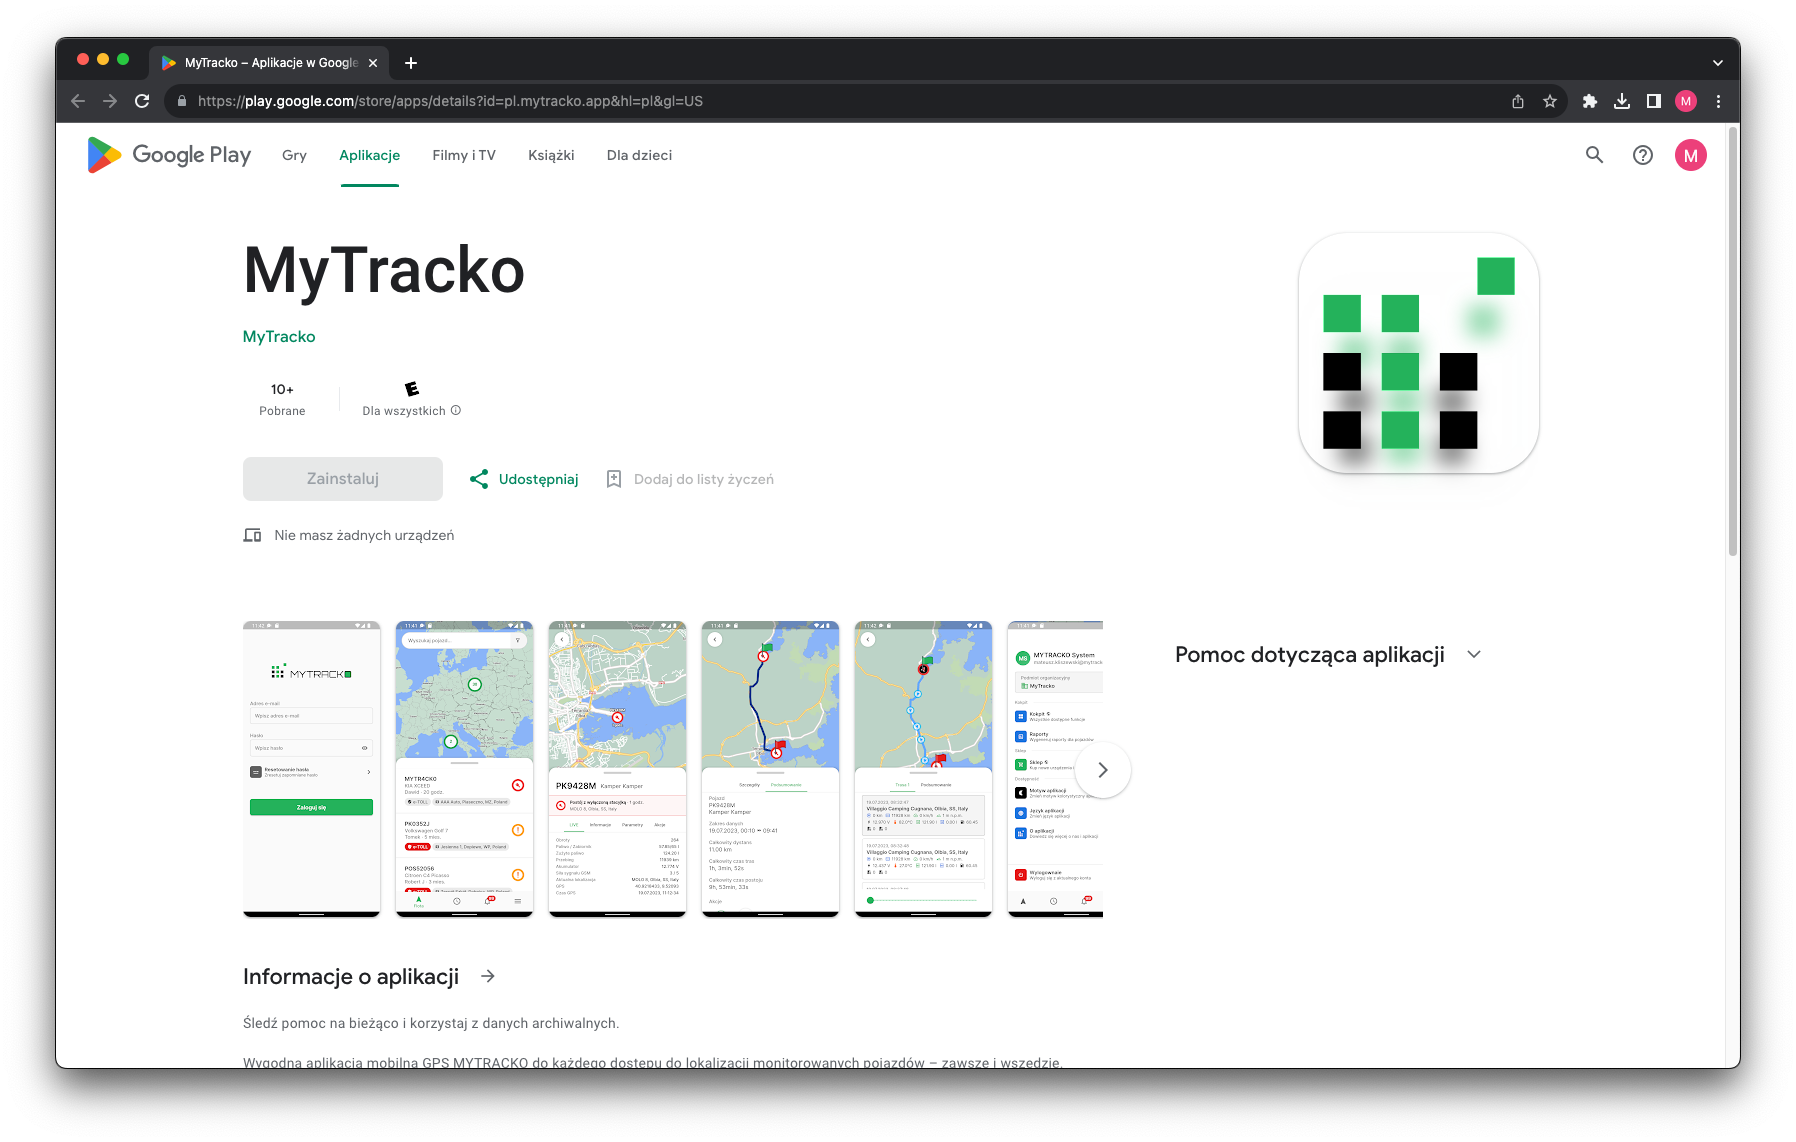Open a new browser tab with plus
This screenshot has width=1796, height=1142.
click(x=411, y=63)
